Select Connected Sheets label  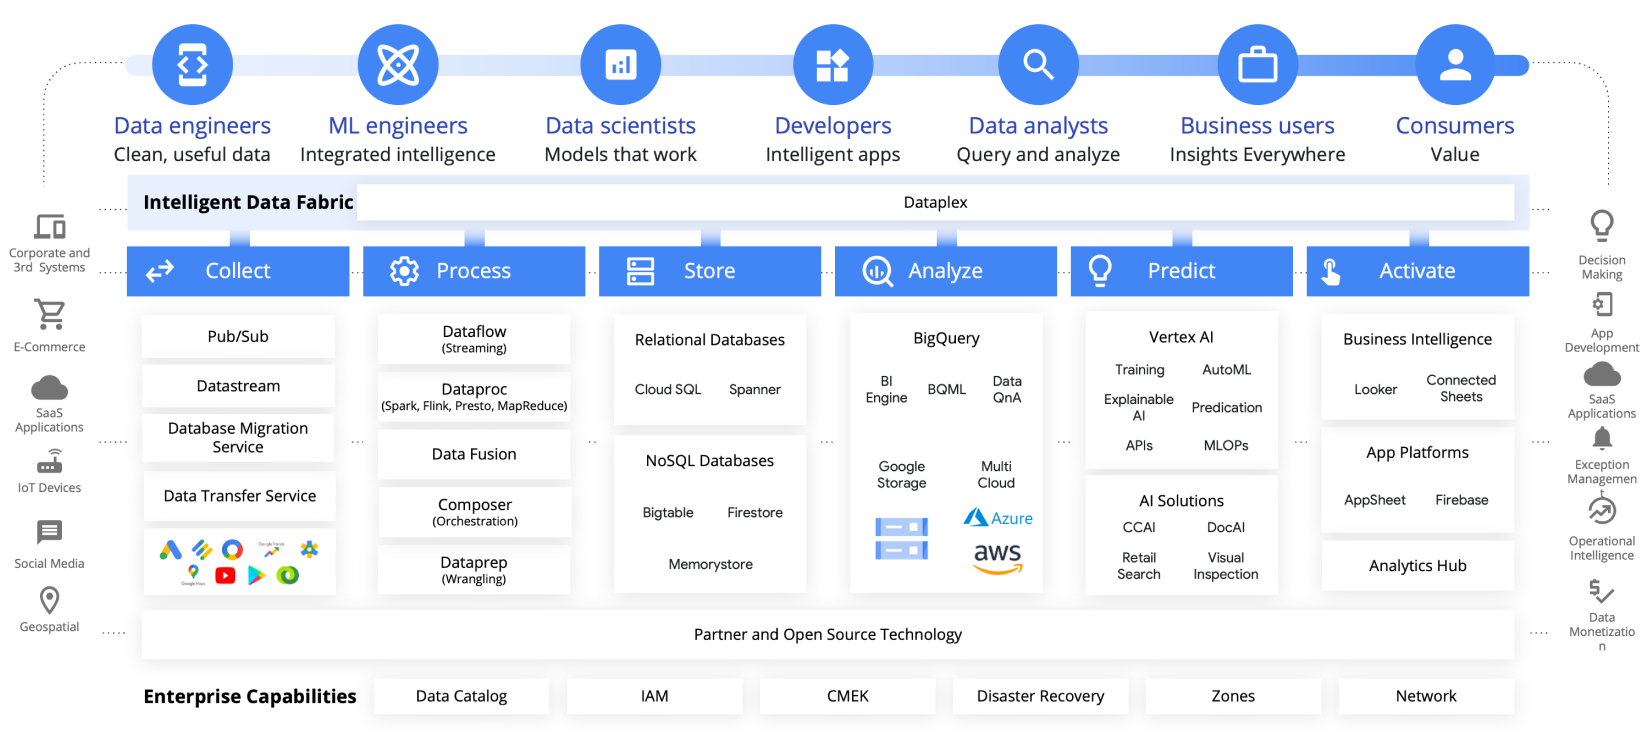pos(1461,389)
